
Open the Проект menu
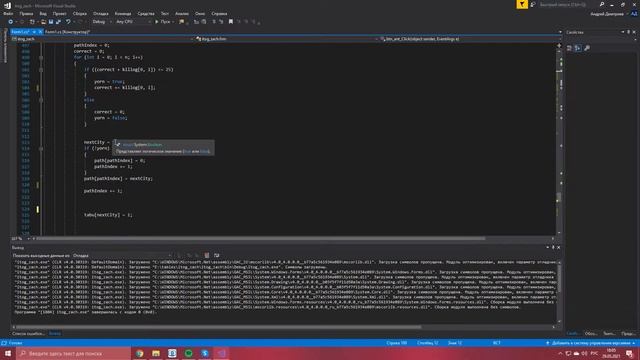(60, 13)
